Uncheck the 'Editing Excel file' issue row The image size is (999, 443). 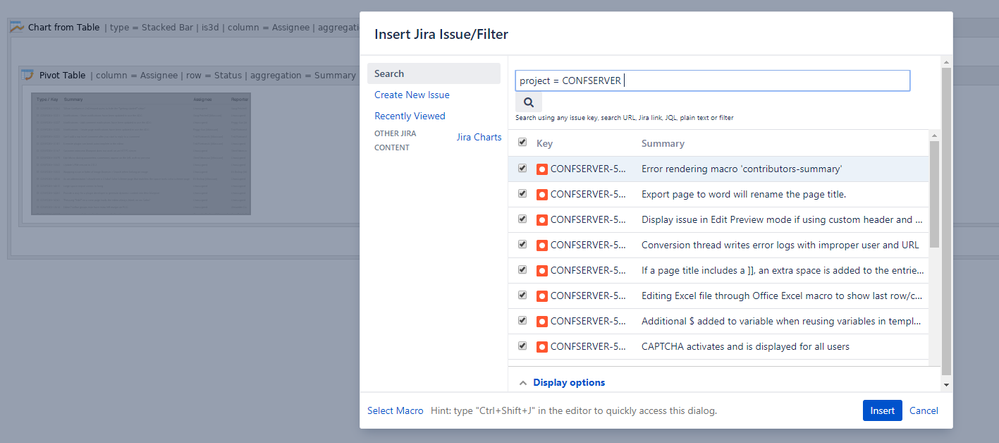coord(522,295)
